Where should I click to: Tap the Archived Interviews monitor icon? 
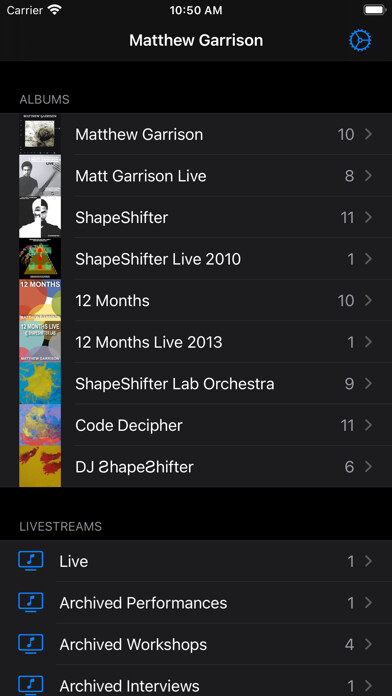pyautogui.click(x=31, y=685)
